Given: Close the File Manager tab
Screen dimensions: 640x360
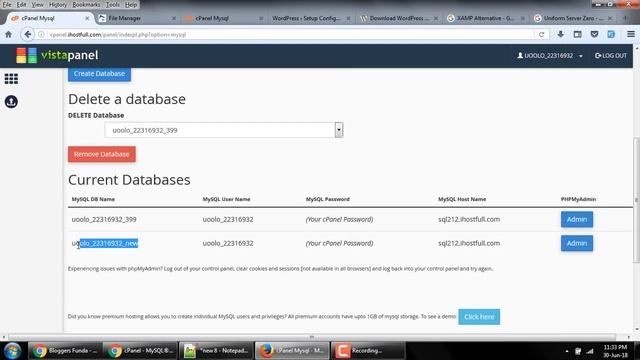Looking at the screenshot, I should point(174,18).
